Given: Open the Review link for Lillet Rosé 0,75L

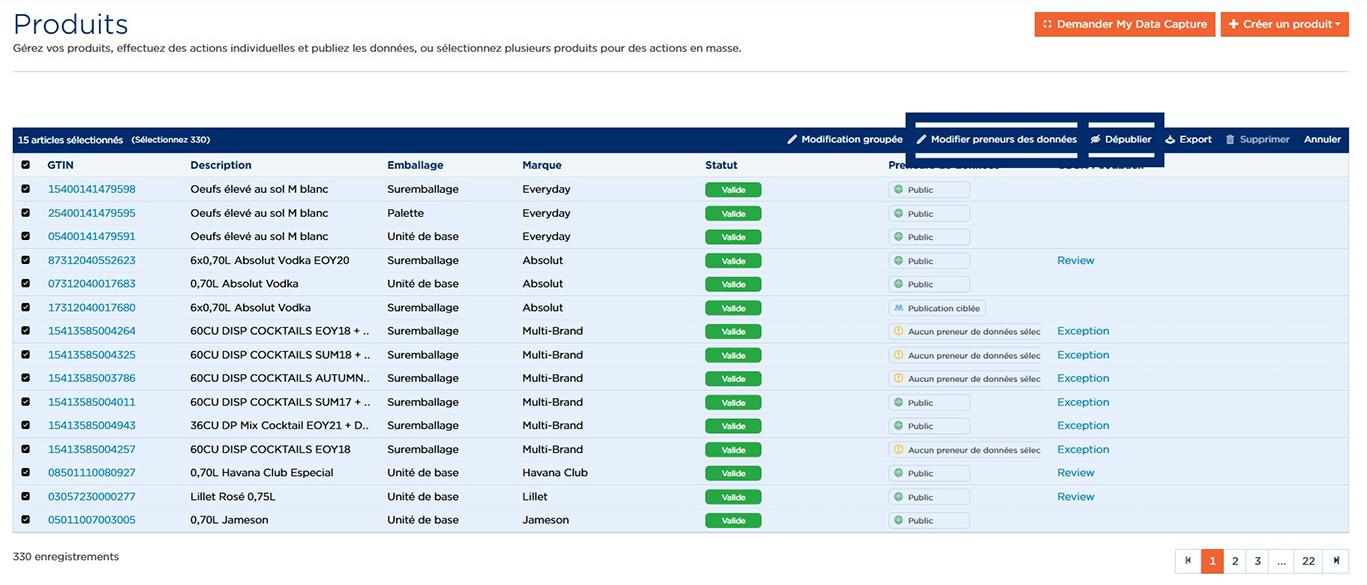Looking at the screenshot, I should tap(1076, 497).
